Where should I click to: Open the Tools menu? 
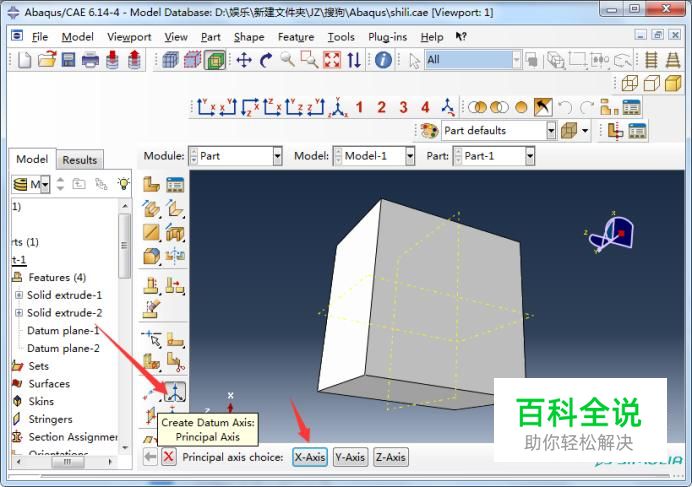[341, 37]
